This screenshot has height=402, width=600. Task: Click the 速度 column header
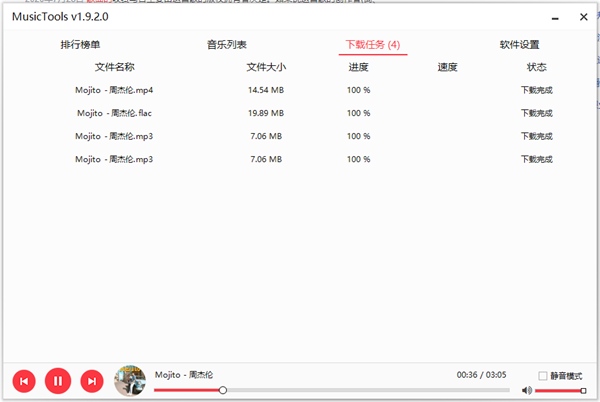coord(448,67)
